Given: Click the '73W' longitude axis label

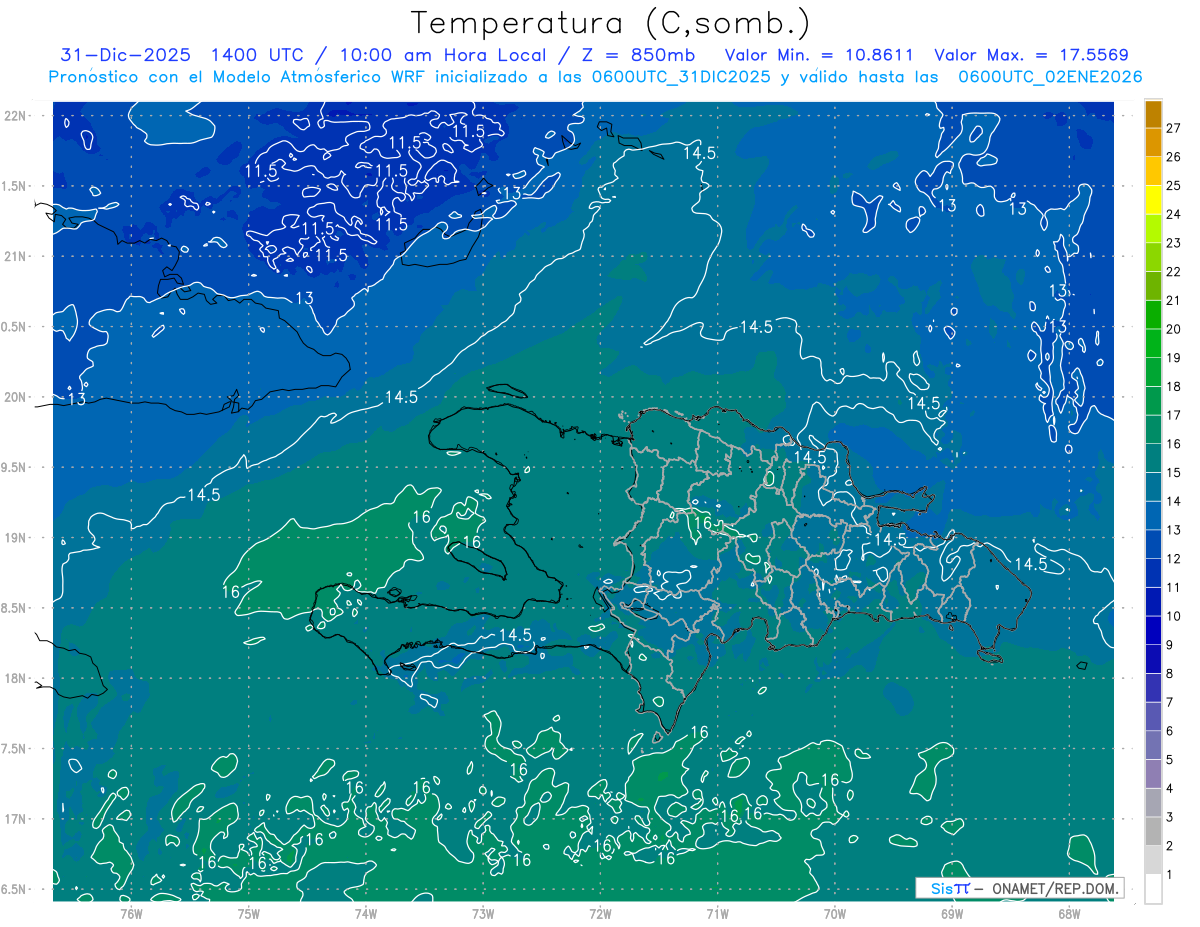Looking at the screenshot, I should 483,913.
